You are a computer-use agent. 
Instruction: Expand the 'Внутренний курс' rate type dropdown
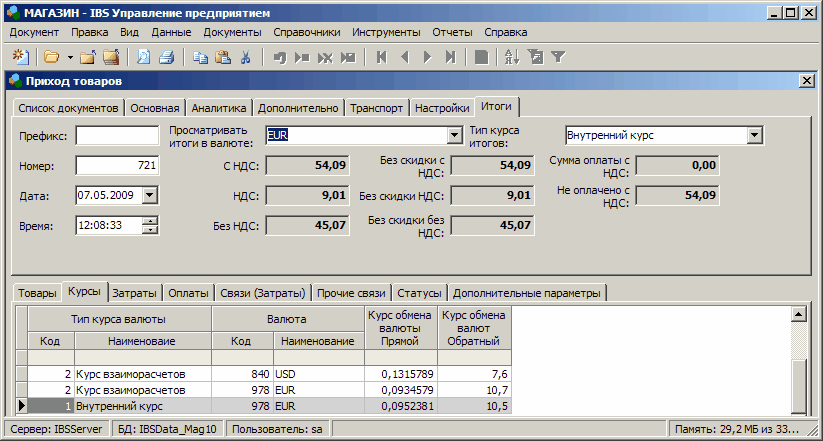pos(755,135)
